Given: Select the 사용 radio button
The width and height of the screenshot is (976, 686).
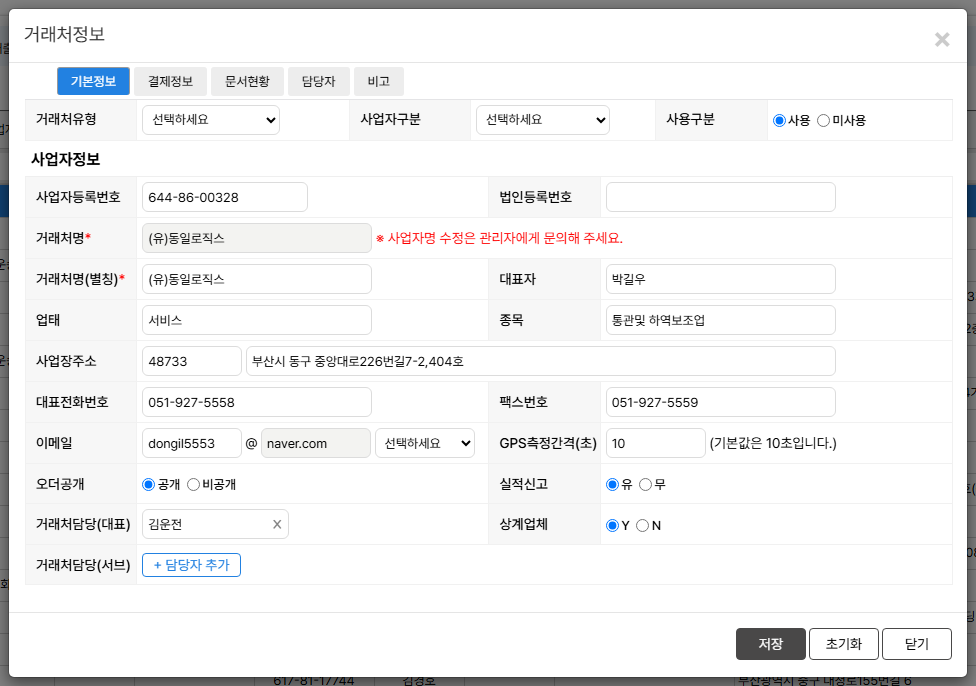Looking at the screenshot, I should [779, 121].
